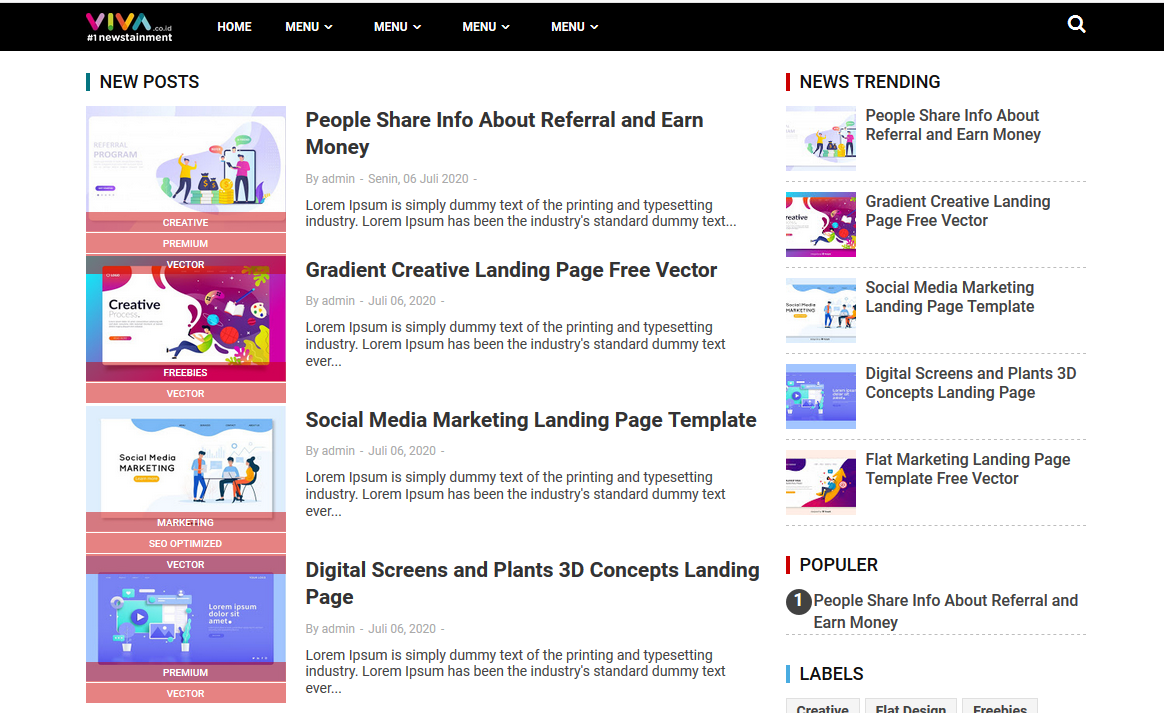Click Digital Screens purple thumbnail in New Posts
The image size is (1164, 713).
186,619
